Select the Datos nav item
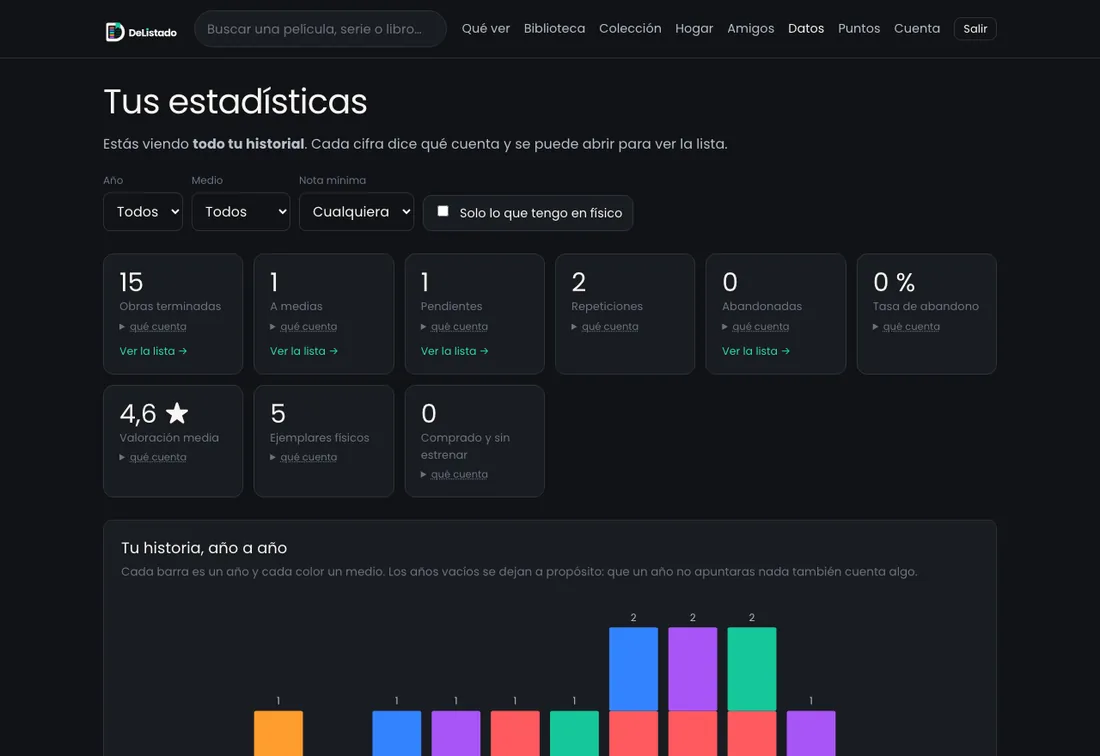Viewport: 1100px width, 756px height. click(x=806, y=29)
